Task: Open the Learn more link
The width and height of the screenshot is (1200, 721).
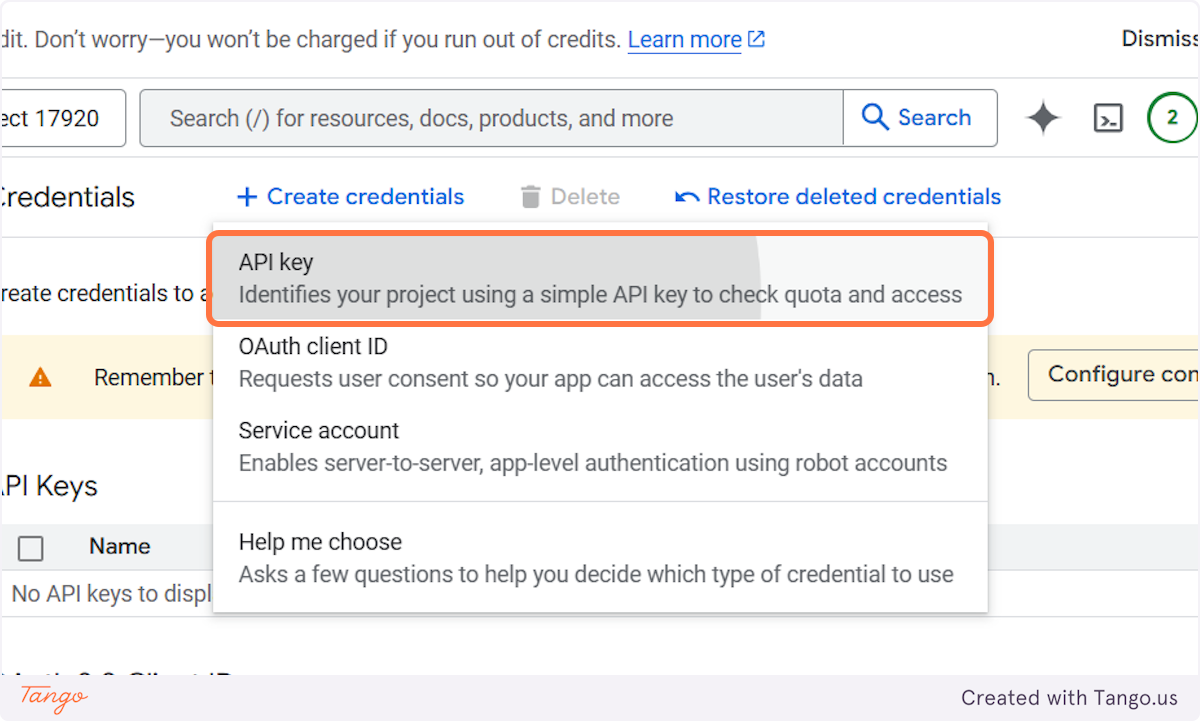Action: tap(684, 38)
